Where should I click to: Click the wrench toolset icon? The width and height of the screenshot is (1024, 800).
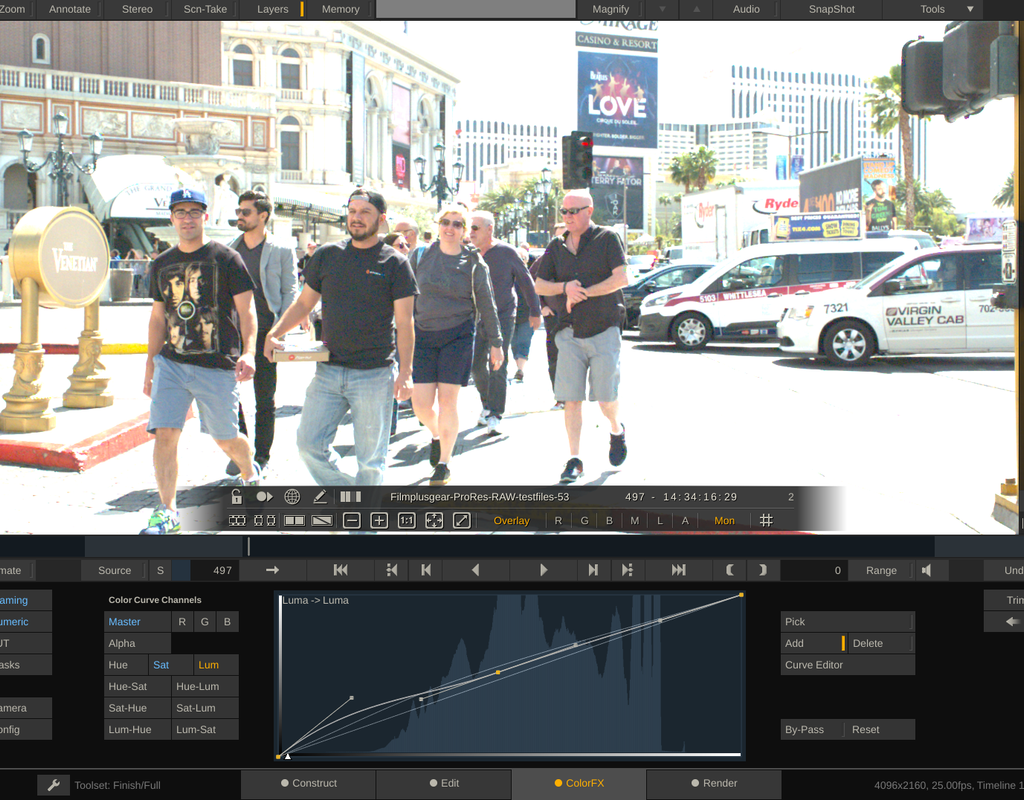point(54,785)
